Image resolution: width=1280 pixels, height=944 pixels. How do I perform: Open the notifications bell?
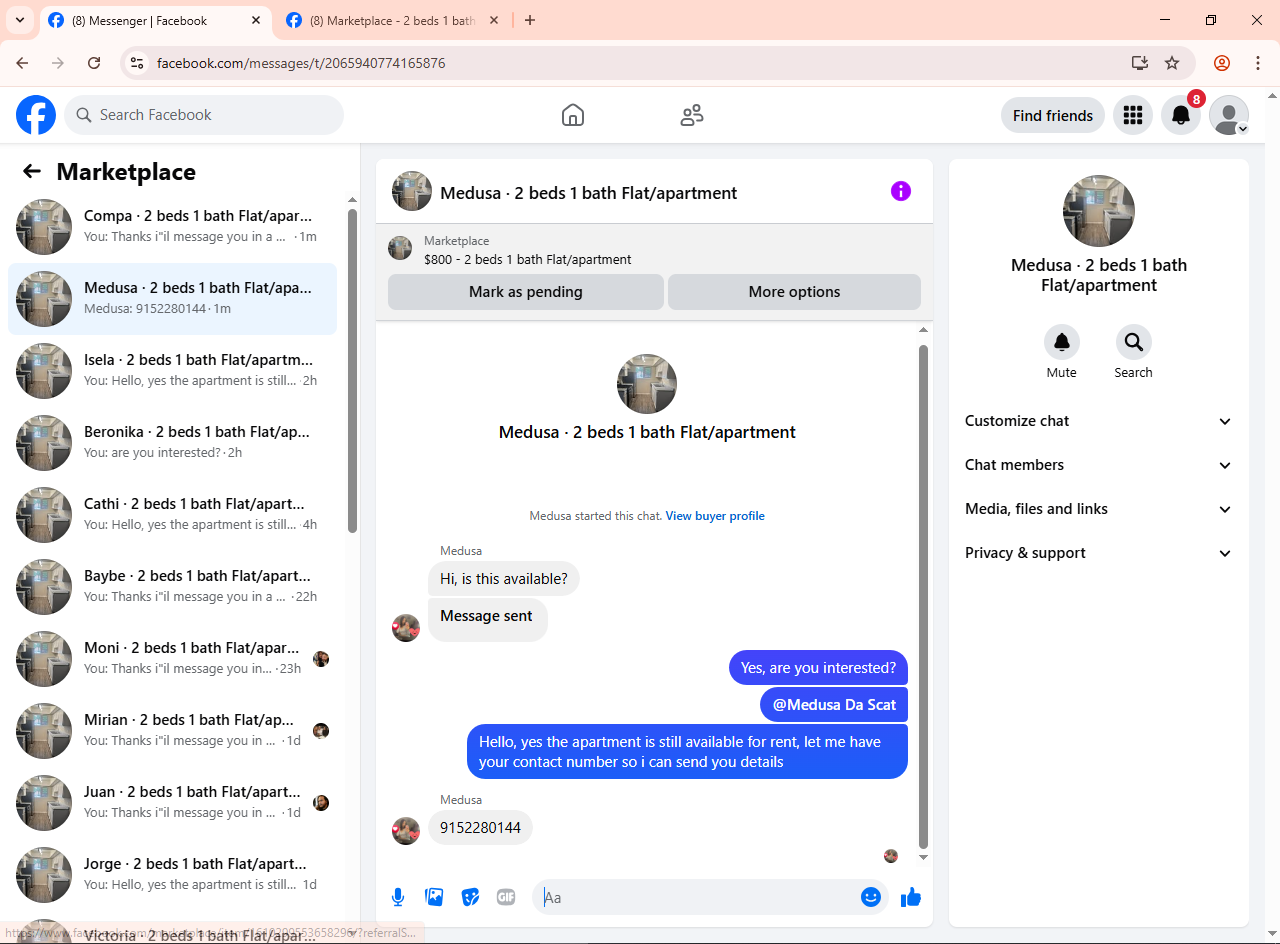[x=1181, y=115]
